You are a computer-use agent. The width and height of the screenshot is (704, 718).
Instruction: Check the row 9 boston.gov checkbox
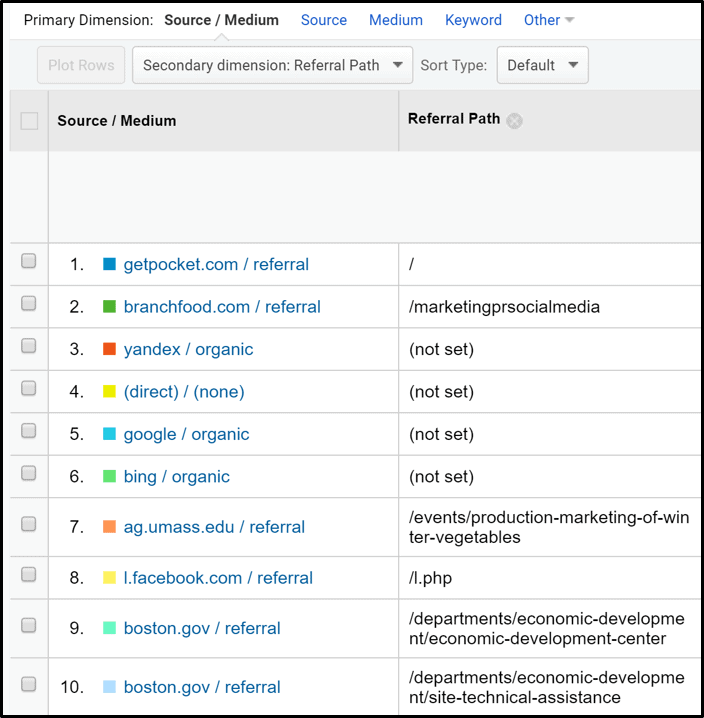click(x=29, y=625)
